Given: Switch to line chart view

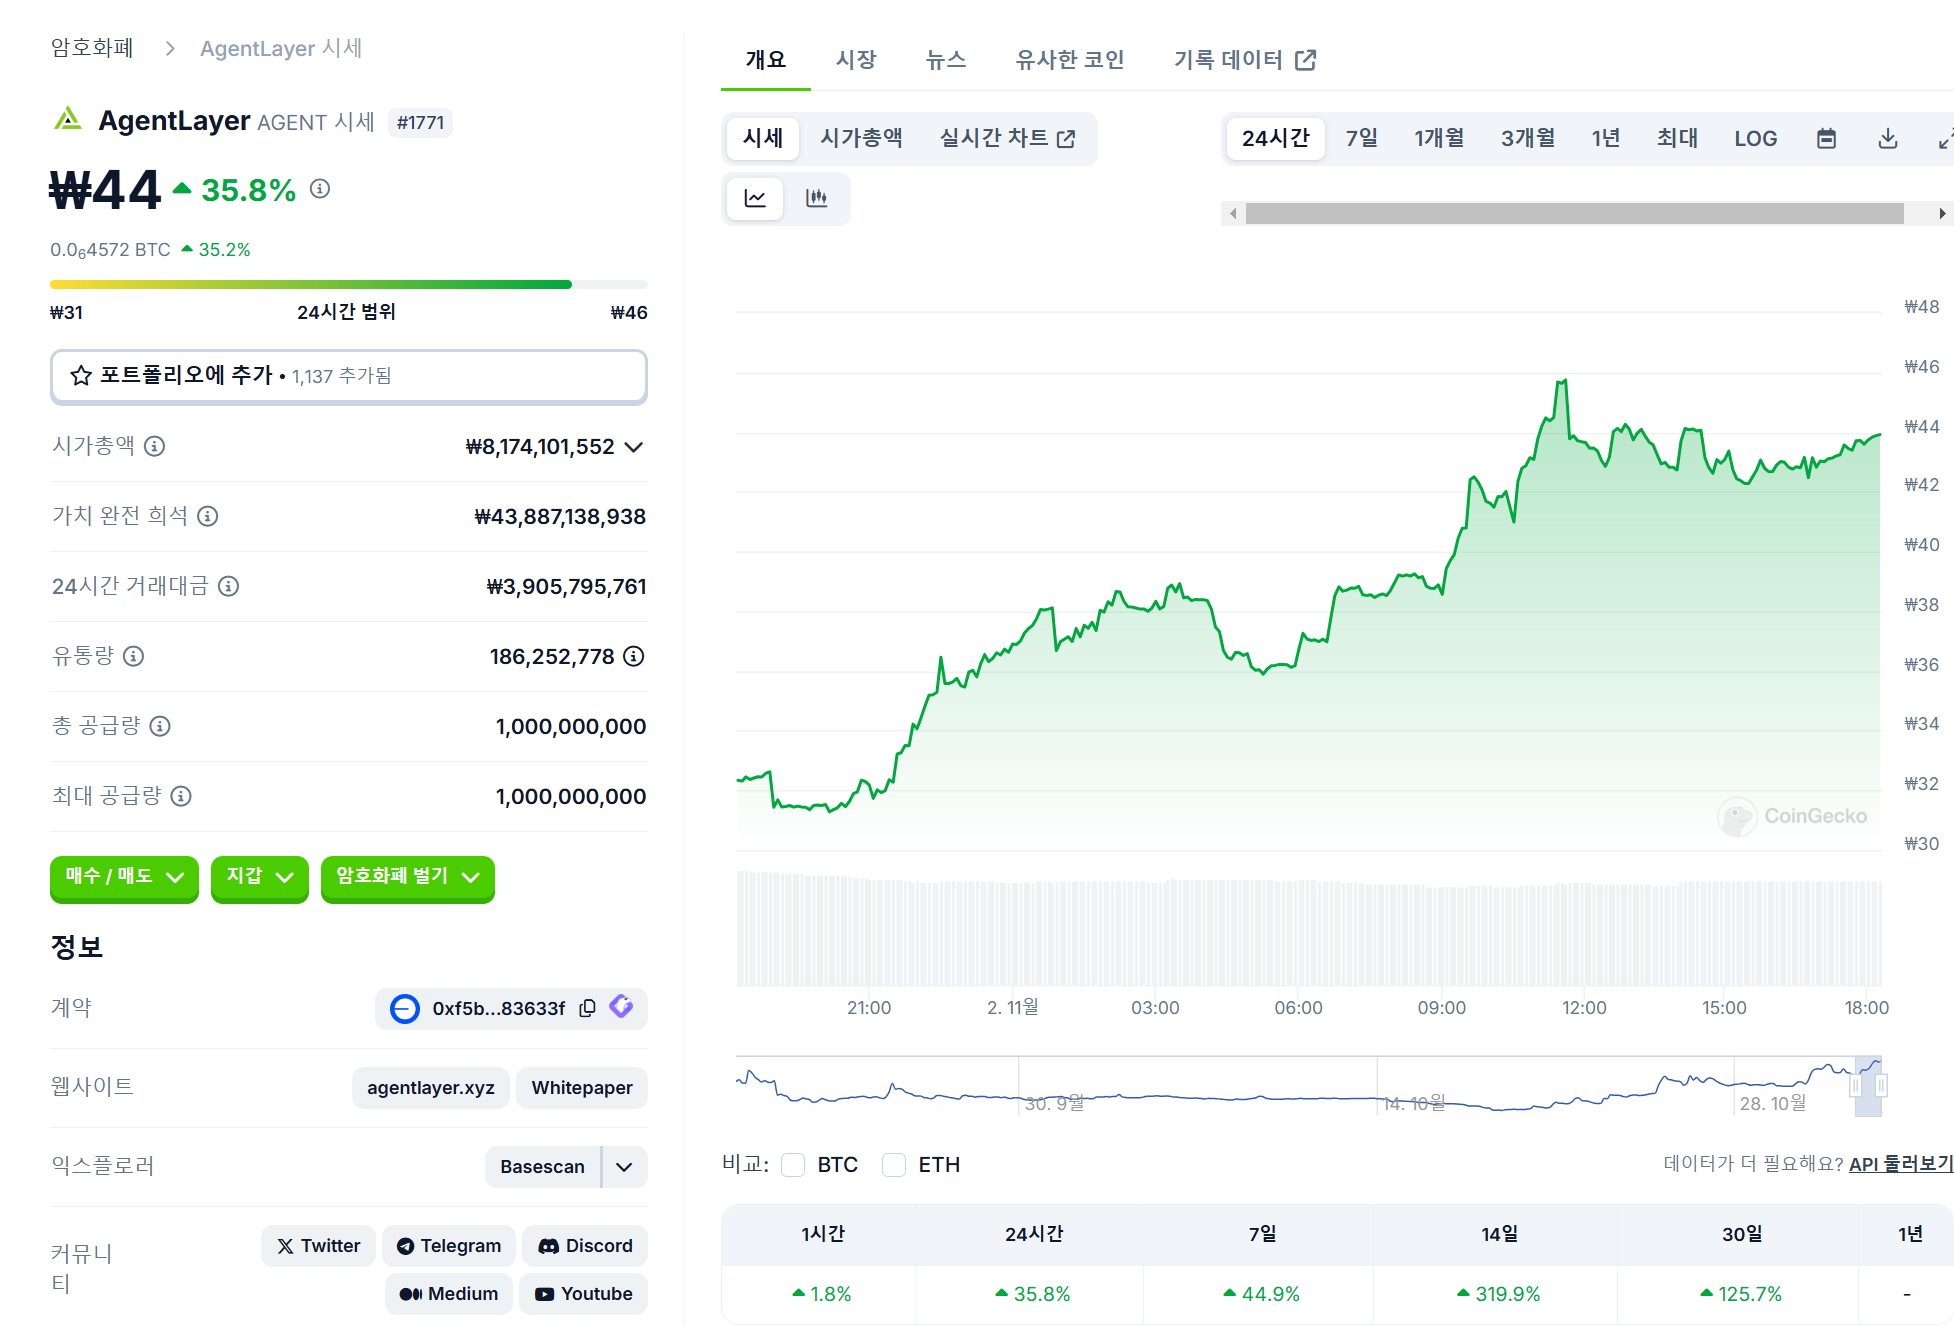Looking at the screenshot, I should click(x=755, y=198).
